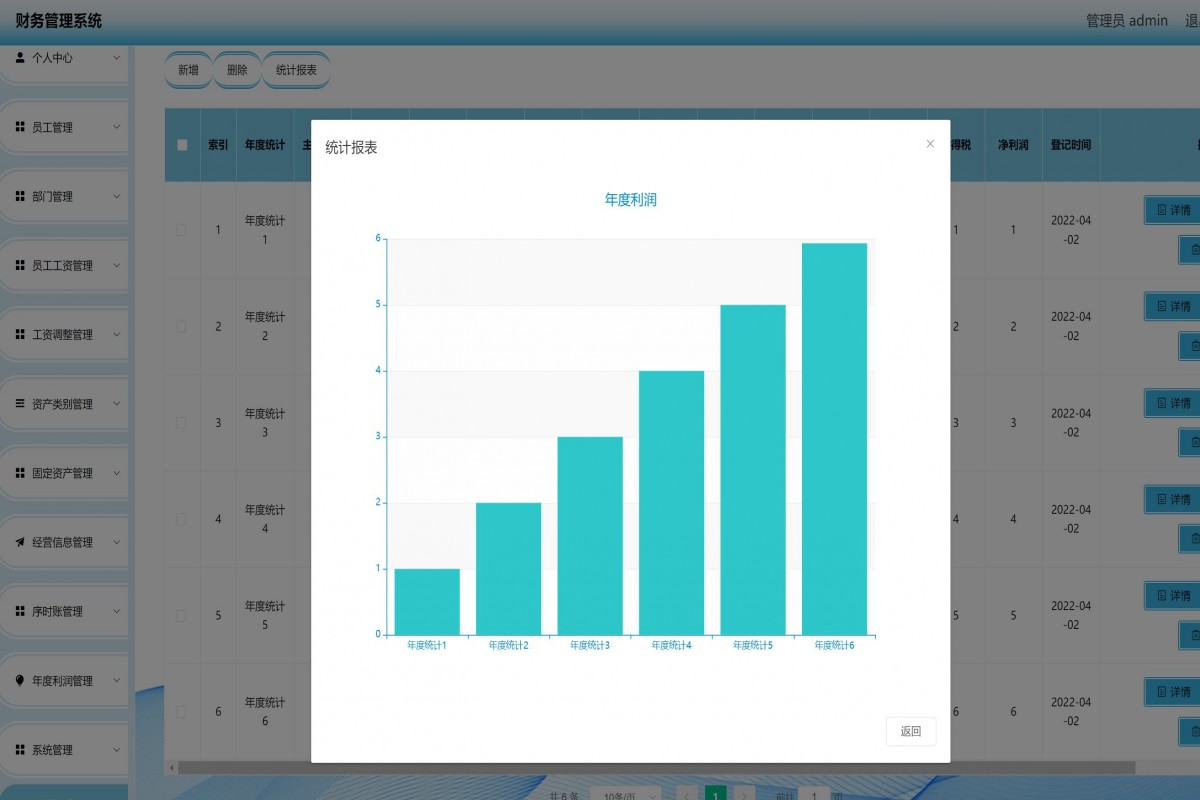Check the checkbox for row 年度统计1

(x=182, y=230)
